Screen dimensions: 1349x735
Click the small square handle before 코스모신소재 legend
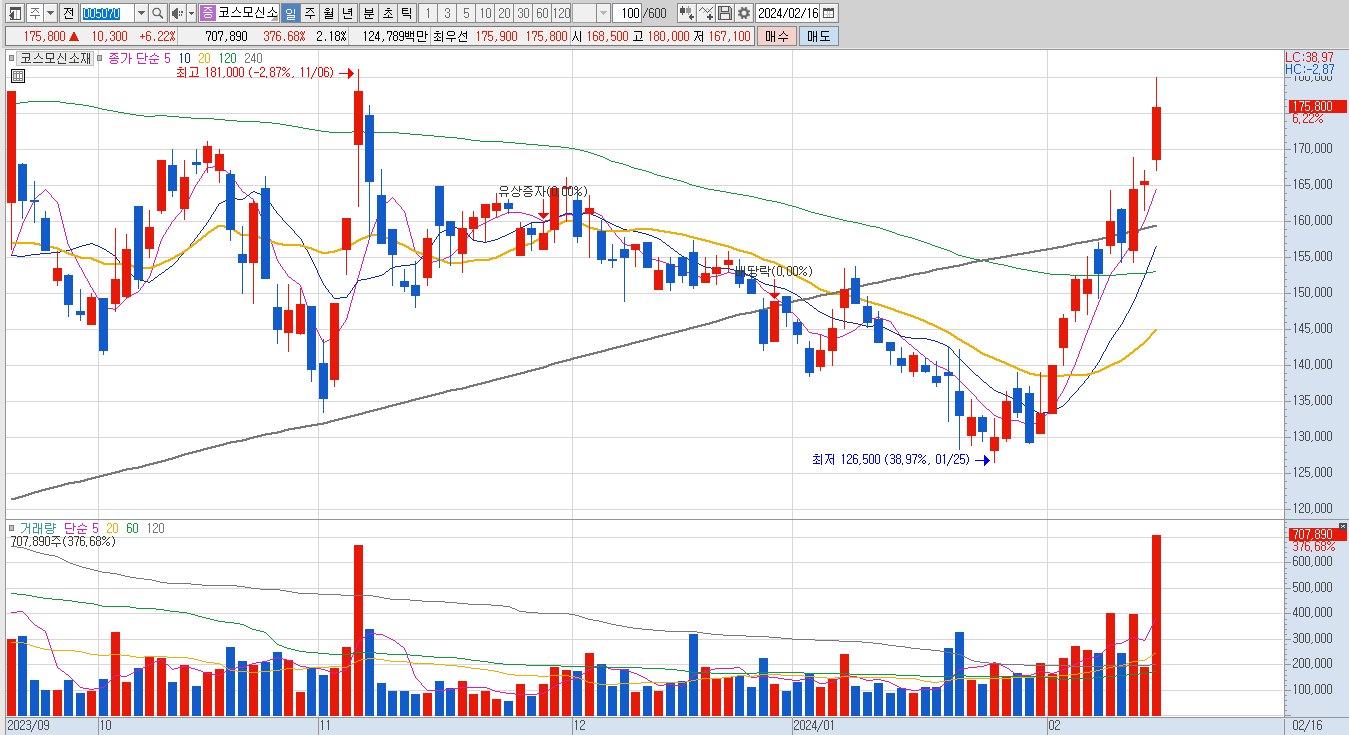click(x=13, y=58)
